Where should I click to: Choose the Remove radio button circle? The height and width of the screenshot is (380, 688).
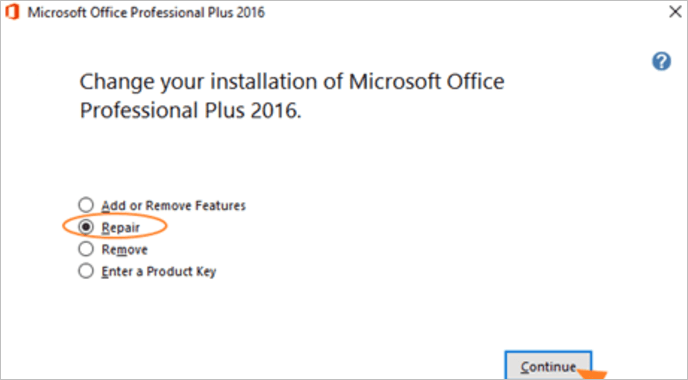point(86,249)
